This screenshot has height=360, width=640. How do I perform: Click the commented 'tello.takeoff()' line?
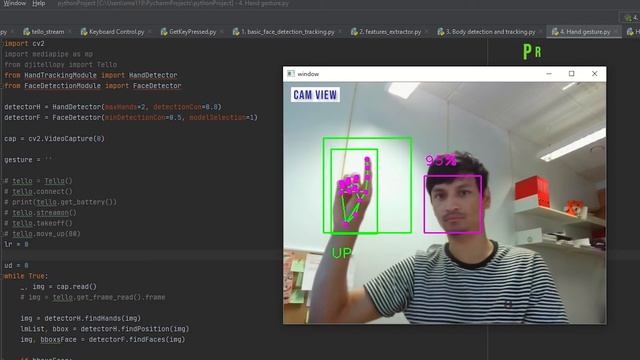pyautogui.click(x=38, y=223)
